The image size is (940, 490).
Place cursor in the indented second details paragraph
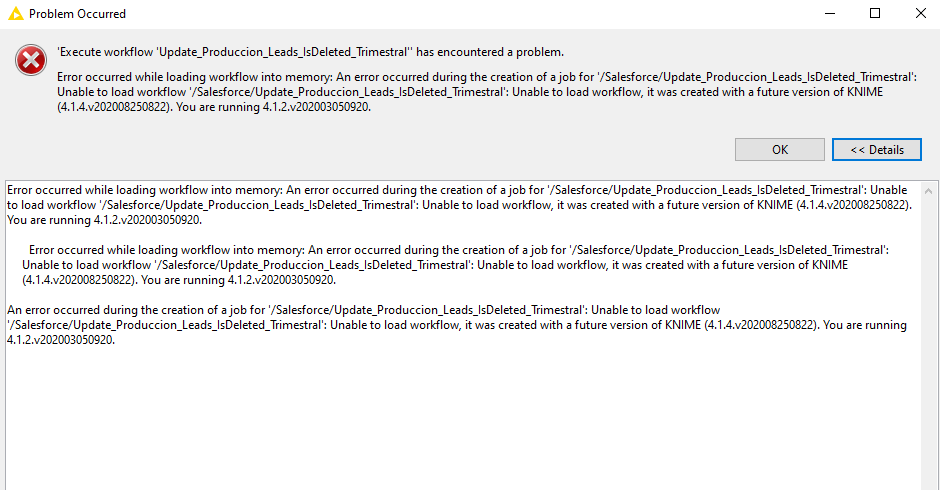pos(456,265)
